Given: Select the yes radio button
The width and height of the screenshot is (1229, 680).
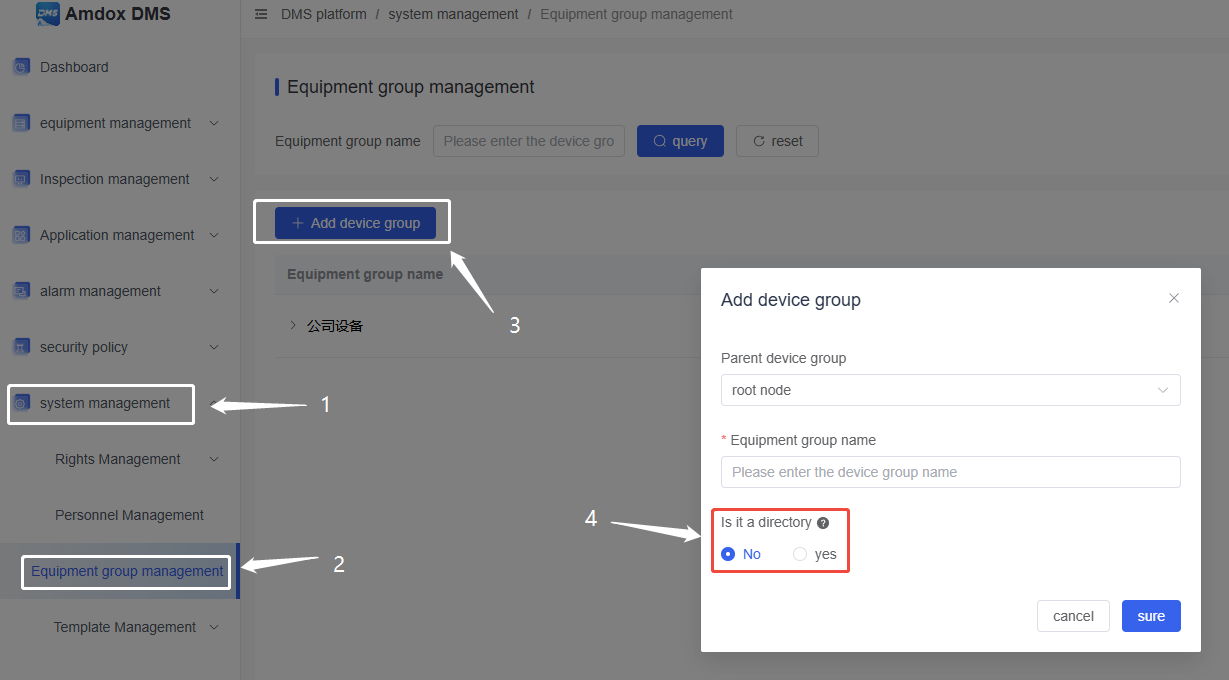Looking at the screenshot, I should [800, 554].
